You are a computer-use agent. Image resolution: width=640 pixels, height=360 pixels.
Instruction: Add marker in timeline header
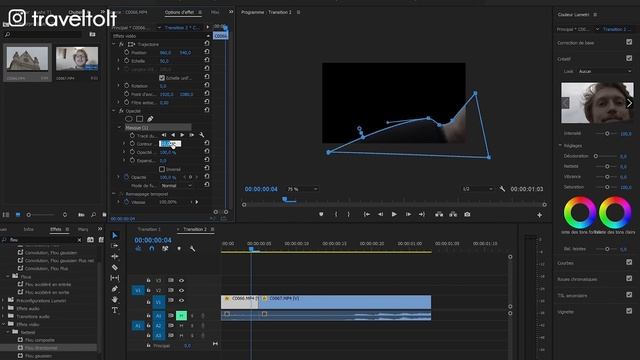point(179,248)
